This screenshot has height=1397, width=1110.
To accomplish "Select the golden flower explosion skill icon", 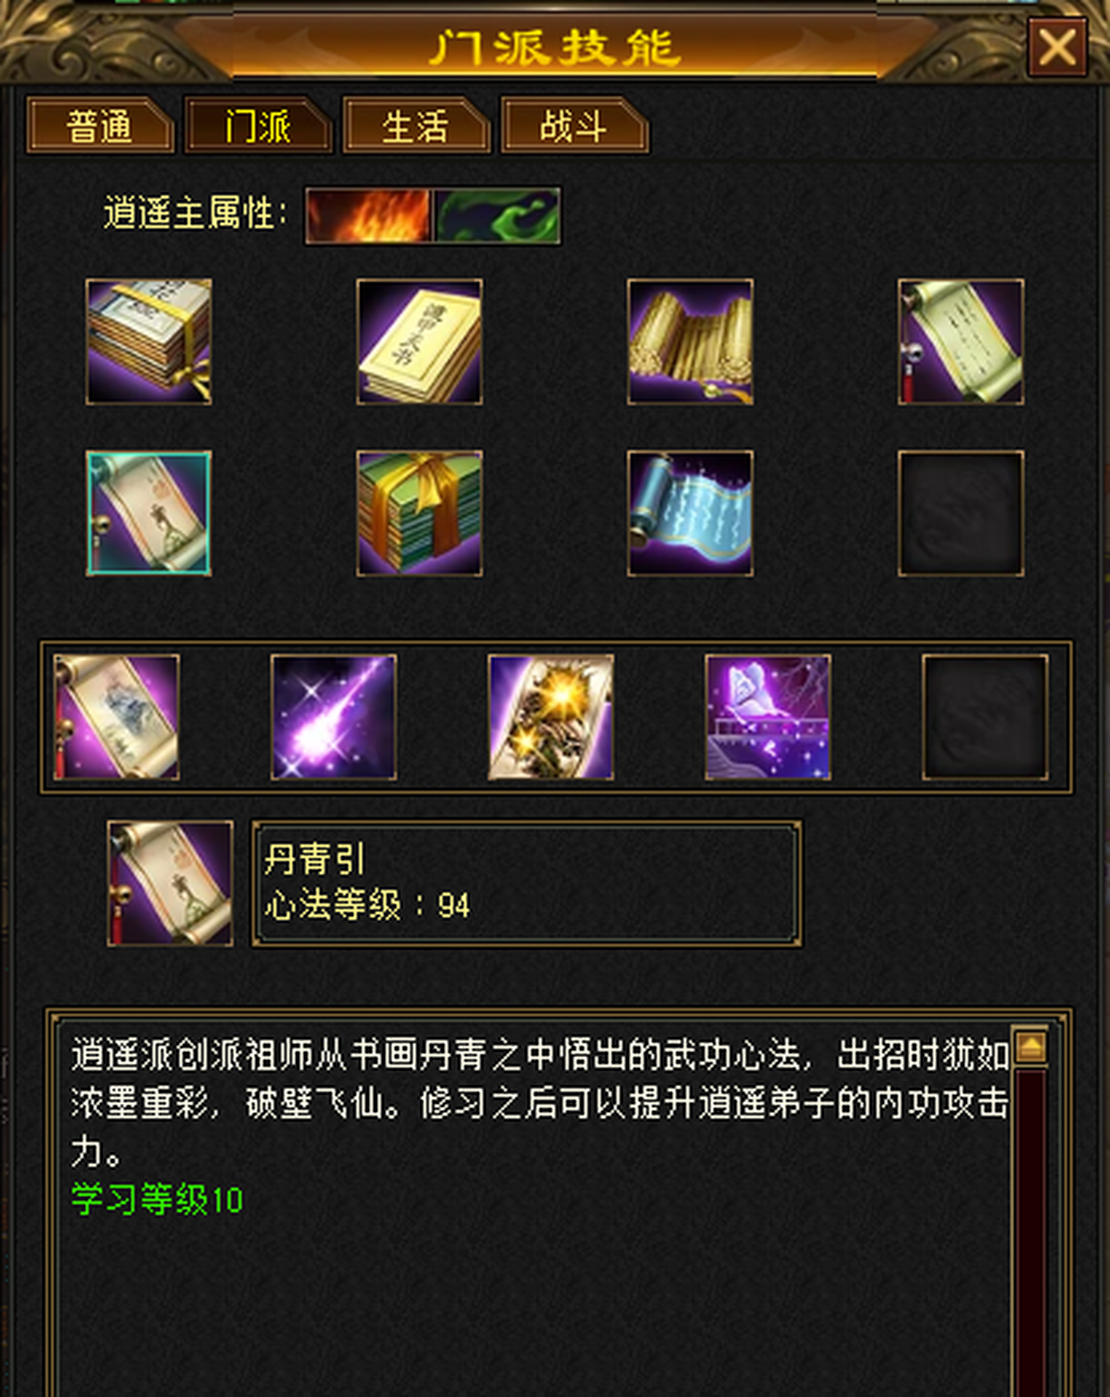I will [x=551, y=717].
